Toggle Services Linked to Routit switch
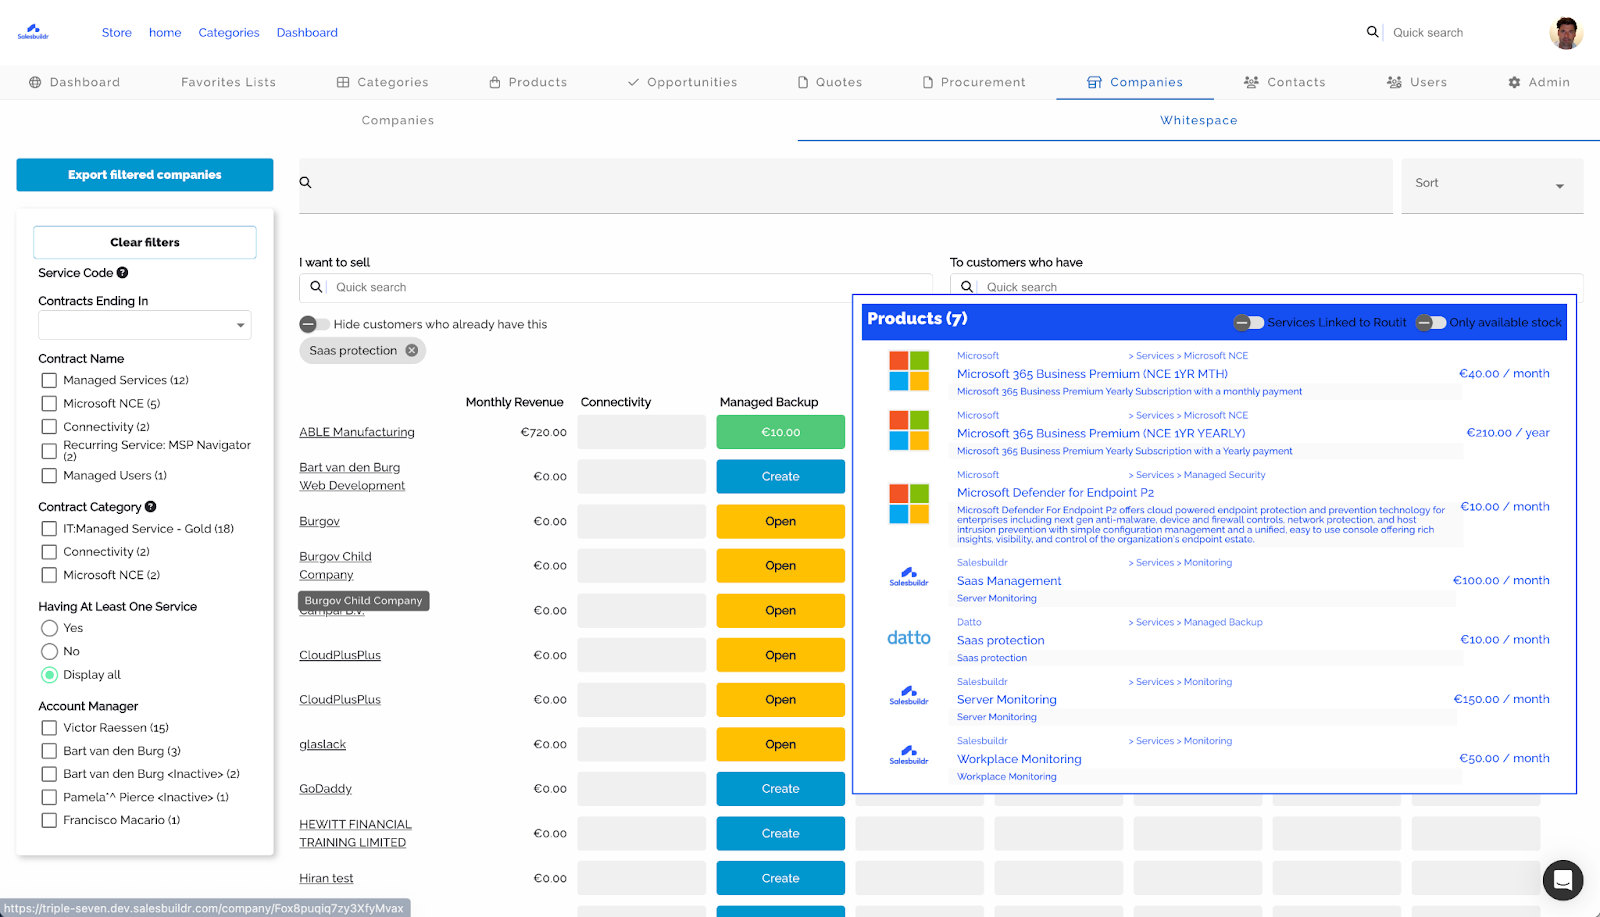The height and width of the screenshot is (917, 1600). (x=1248, y=322)
